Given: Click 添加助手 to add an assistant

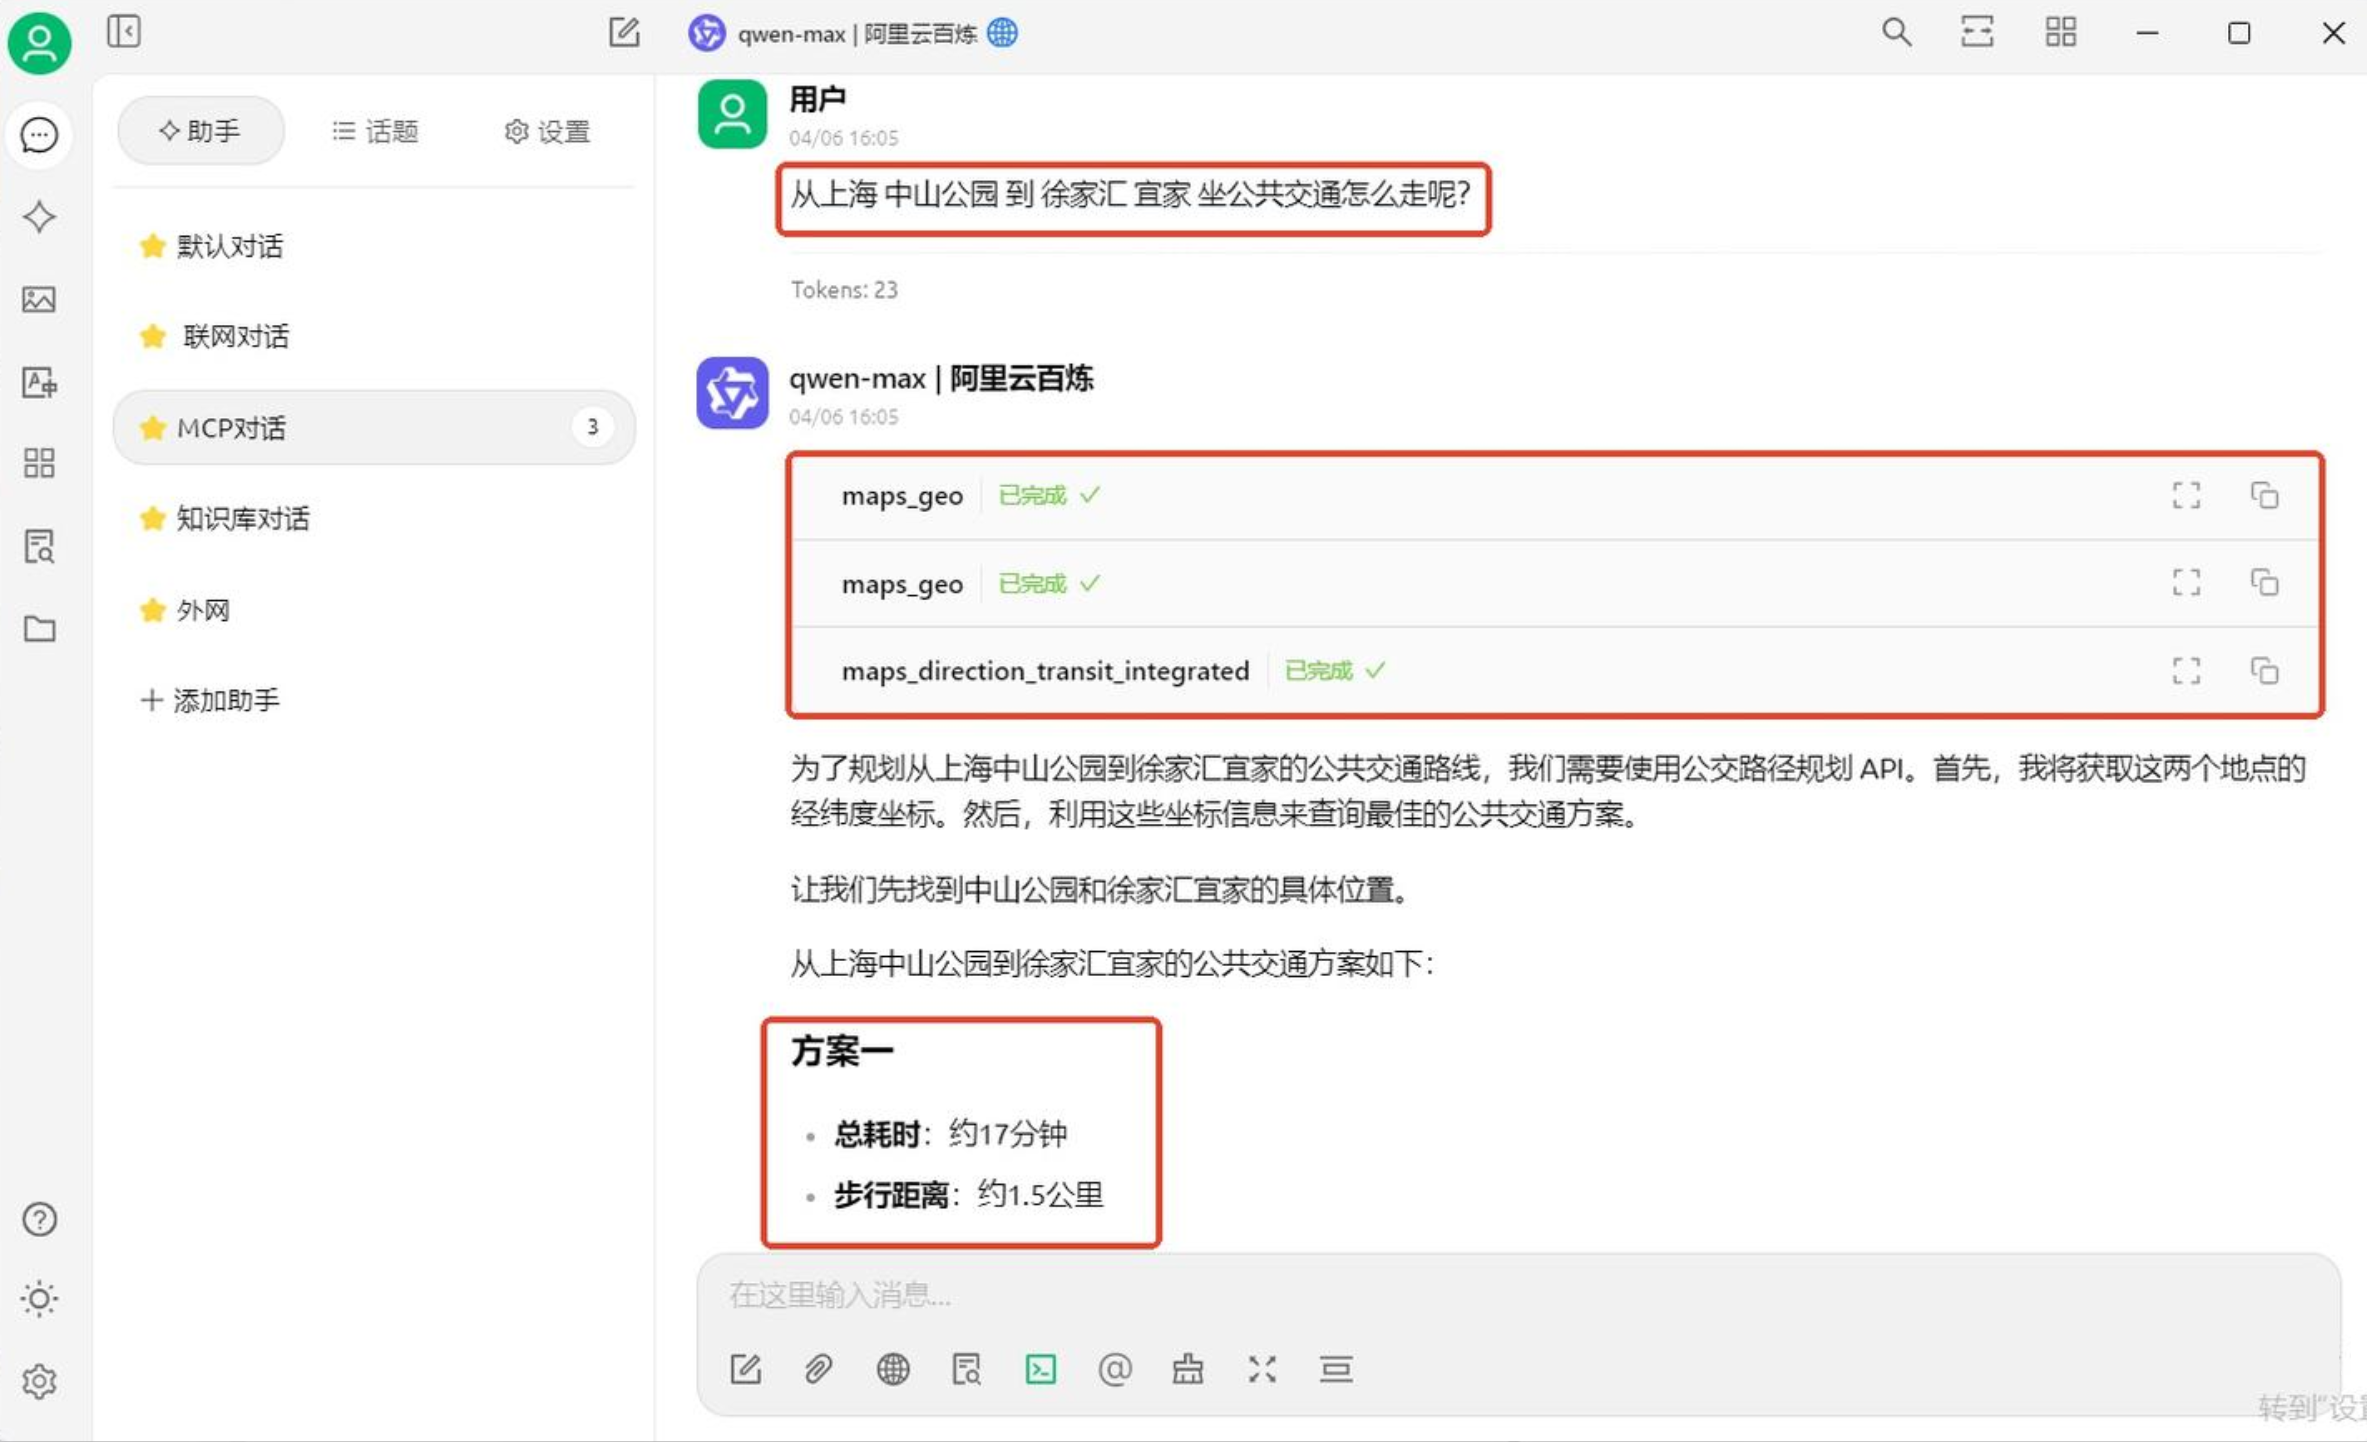Looking at the screenshot, I should click(210, 700).
